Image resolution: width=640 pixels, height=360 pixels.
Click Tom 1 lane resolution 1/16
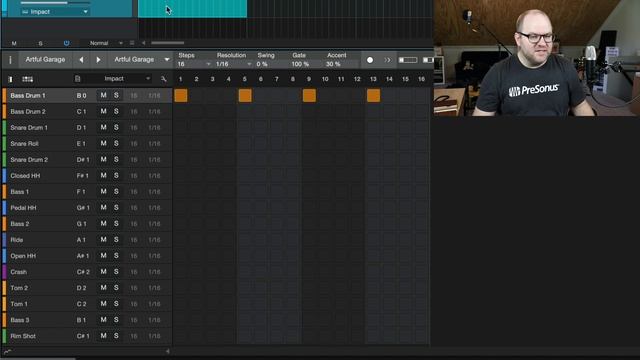[x=154, y=304]
